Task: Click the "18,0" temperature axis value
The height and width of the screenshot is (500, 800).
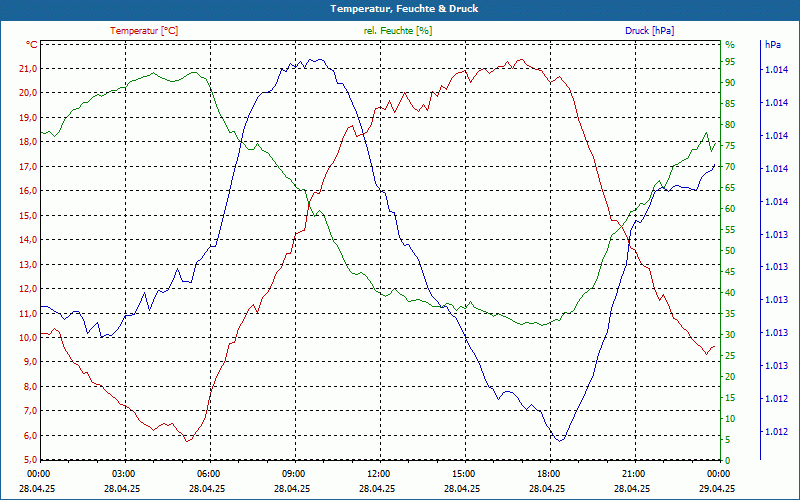Action: tap(28, 142)
